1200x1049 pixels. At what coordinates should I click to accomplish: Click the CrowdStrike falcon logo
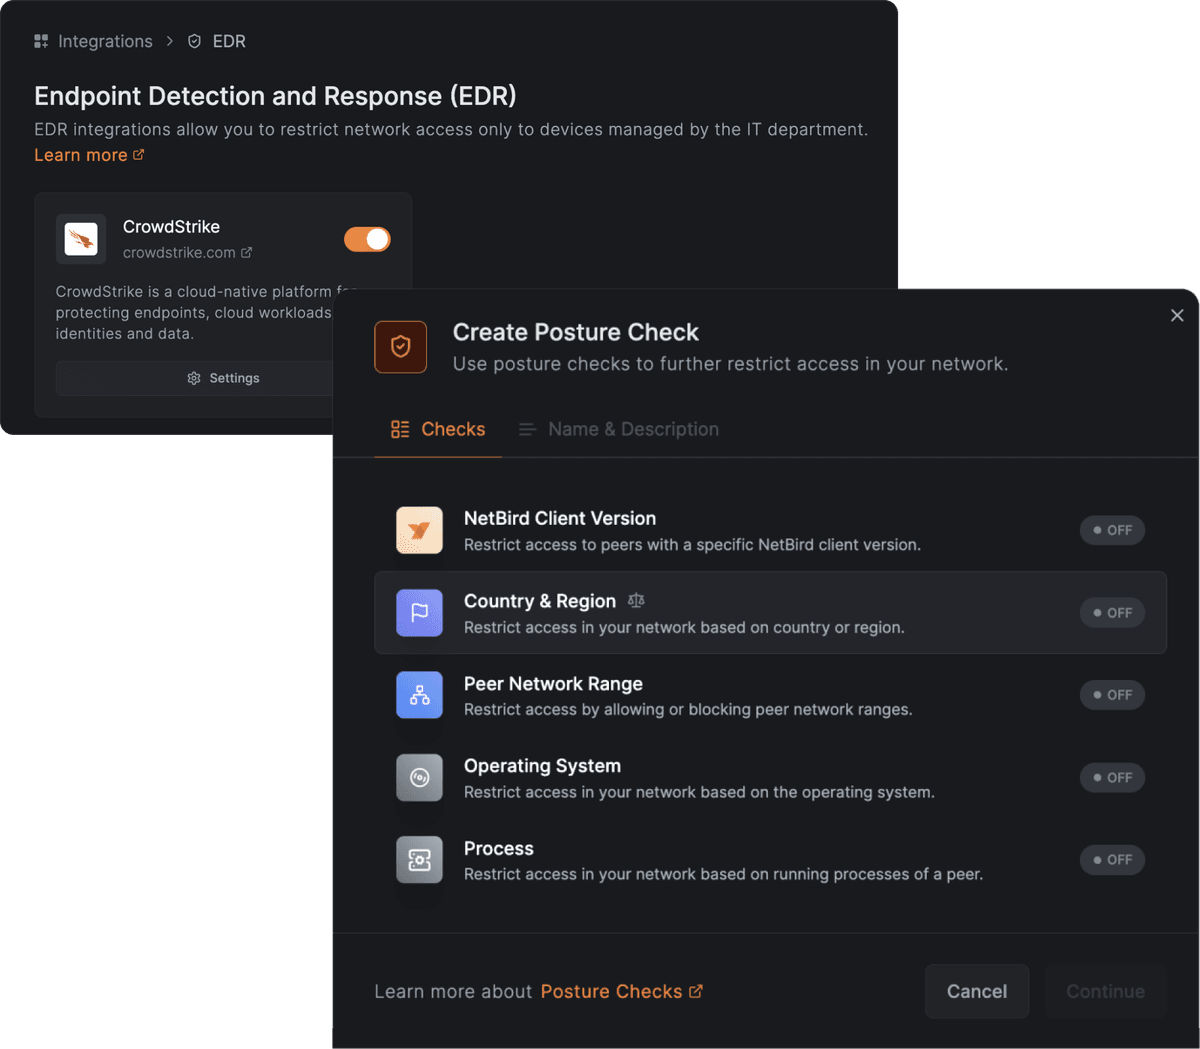point(81,239)
